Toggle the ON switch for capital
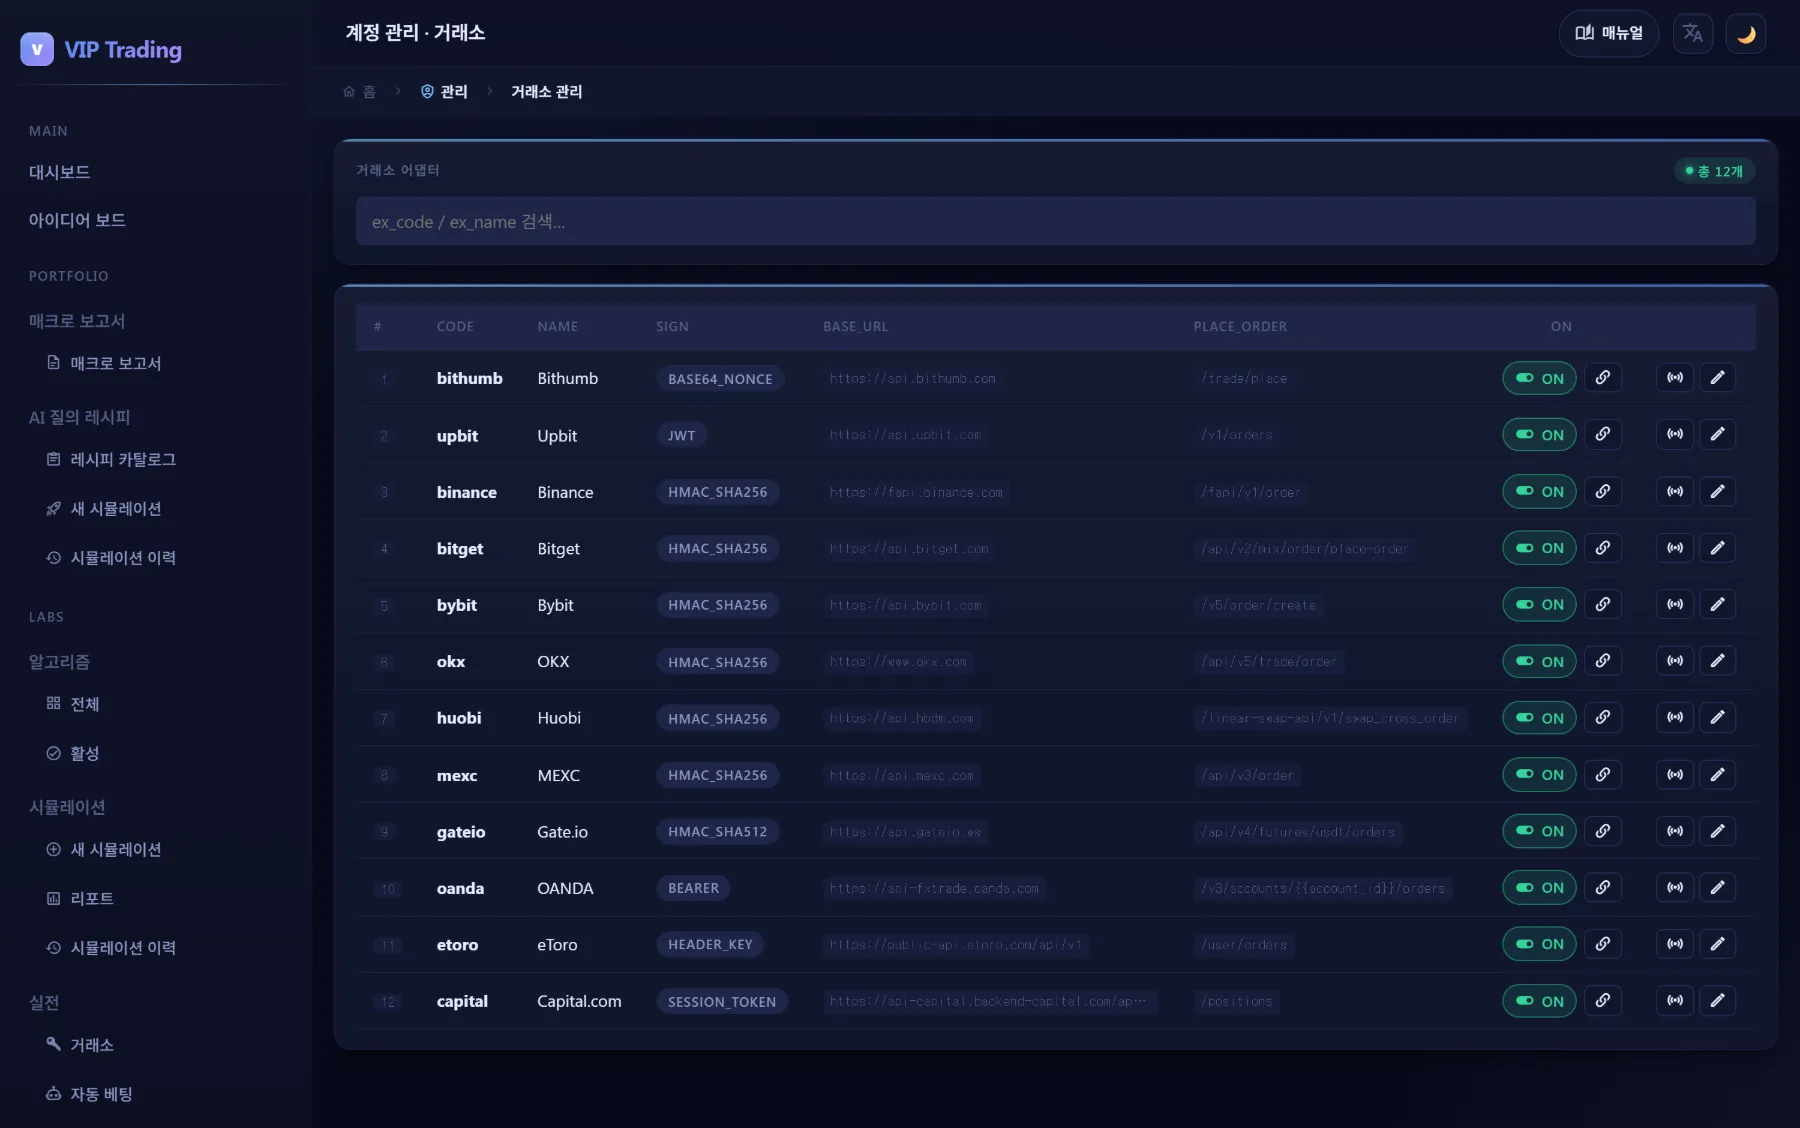Screen dimensions: 1800x1128 click(1539, 1001)
